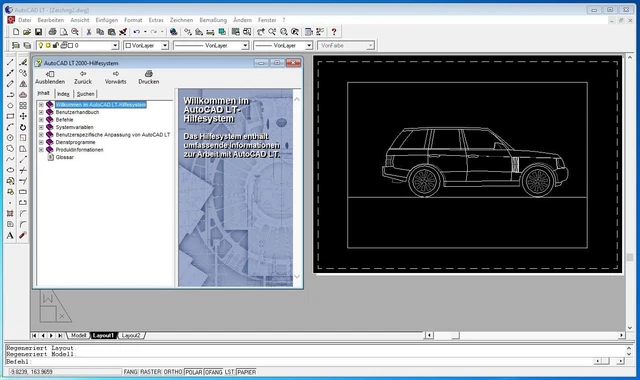
Task: Click the Paste clipboard icon
Action: point(111,31)
